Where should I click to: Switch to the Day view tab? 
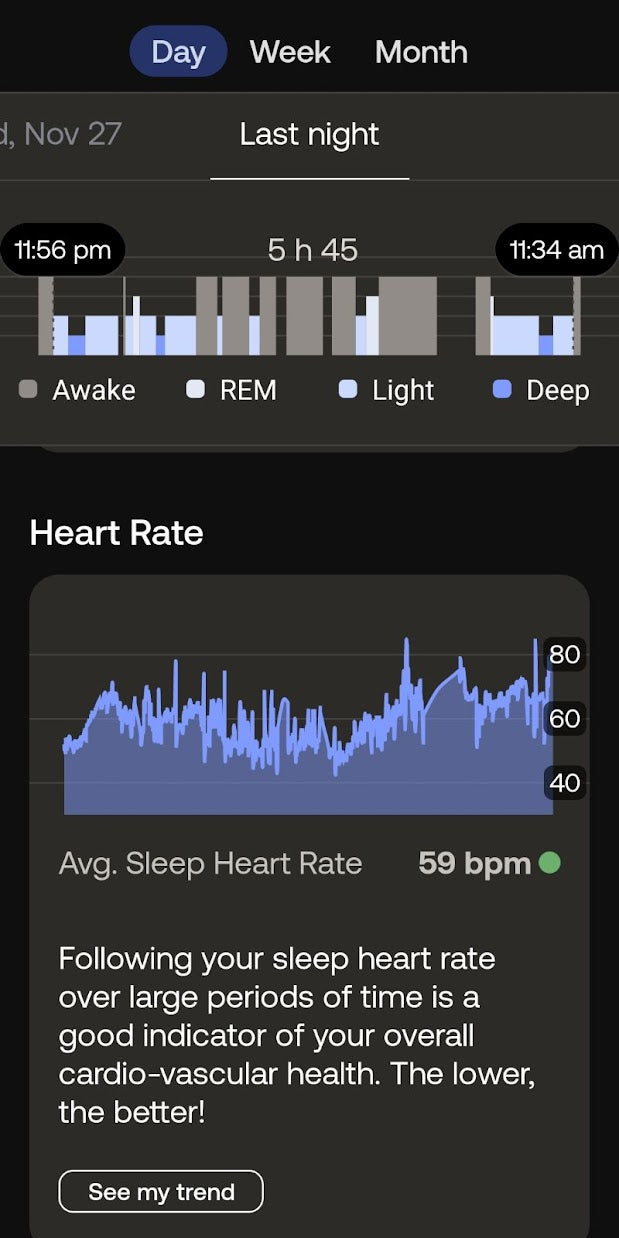coord(178,52)
